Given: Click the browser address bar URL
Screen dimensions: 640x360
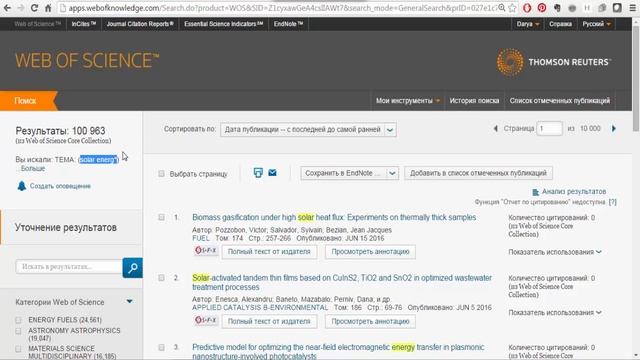Looking at the screenshot, I should pyautogui.click(x=282, y=8).
